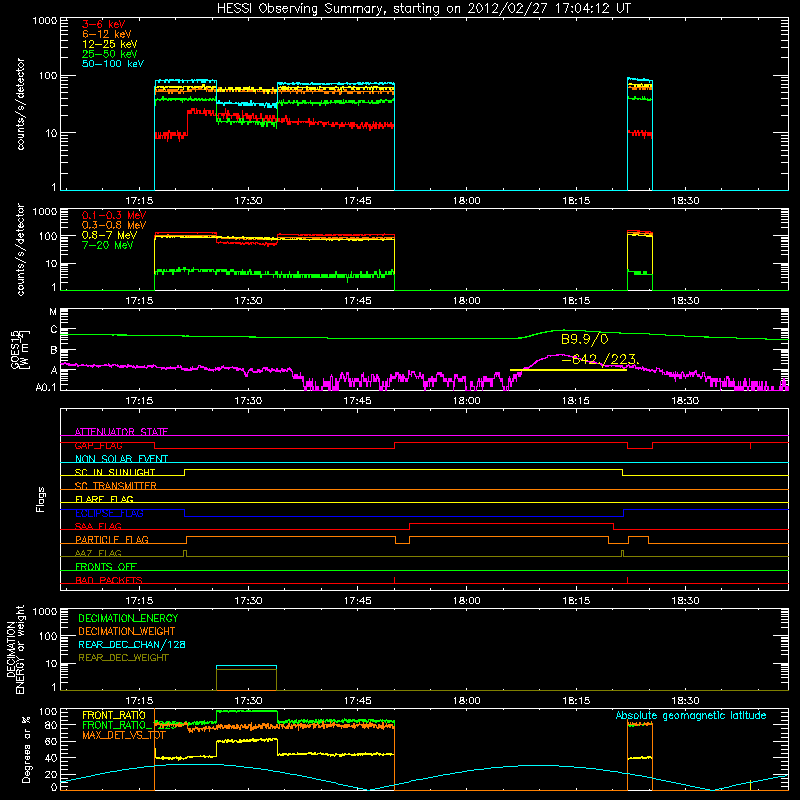Click the GOES class M tick label
Screen dimensions: 800x800
point(54,312)
